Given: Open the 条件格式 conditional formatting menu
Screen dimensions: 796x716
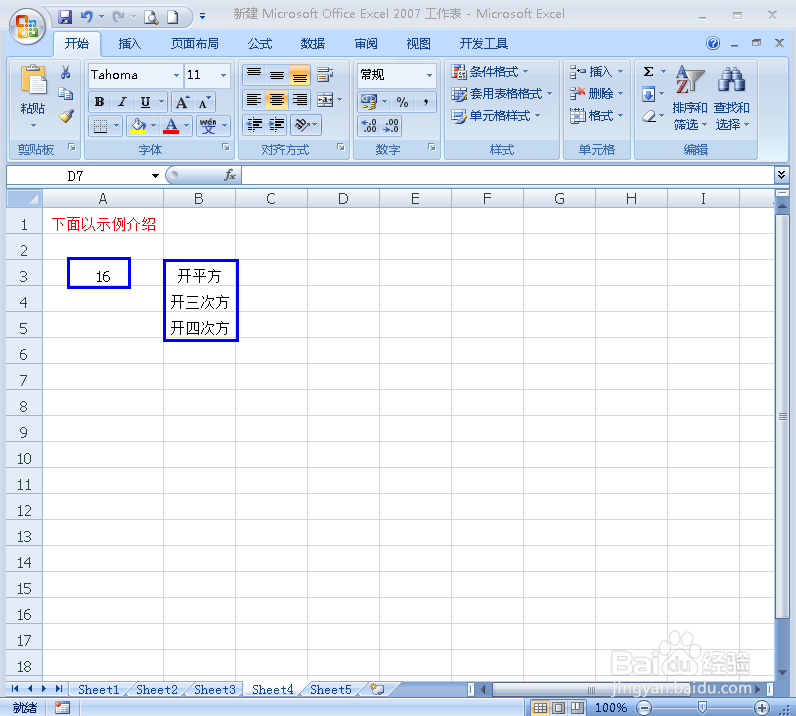Looking at the screenshot, I should (490, 72).
